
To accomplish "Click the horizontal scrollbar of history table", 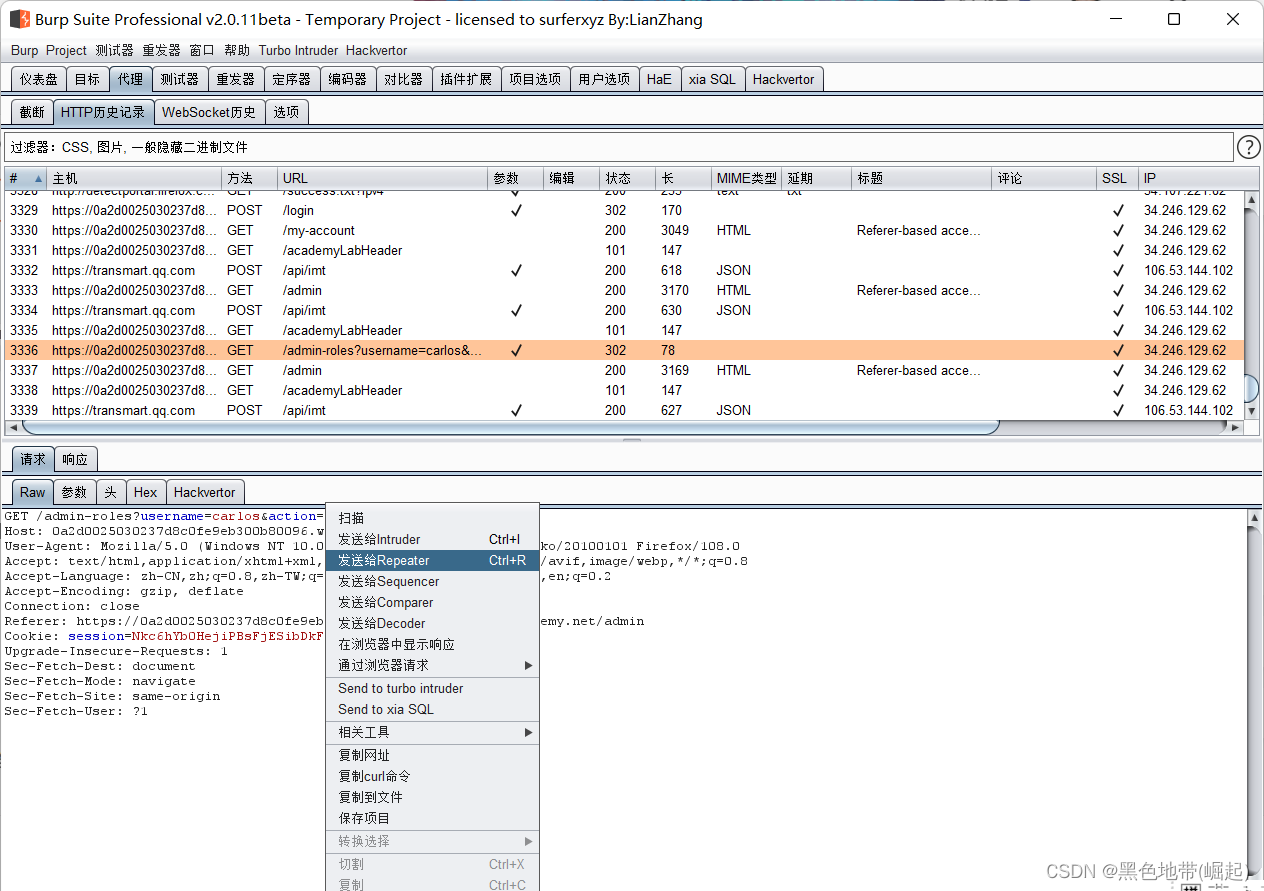I will [510, 427].
